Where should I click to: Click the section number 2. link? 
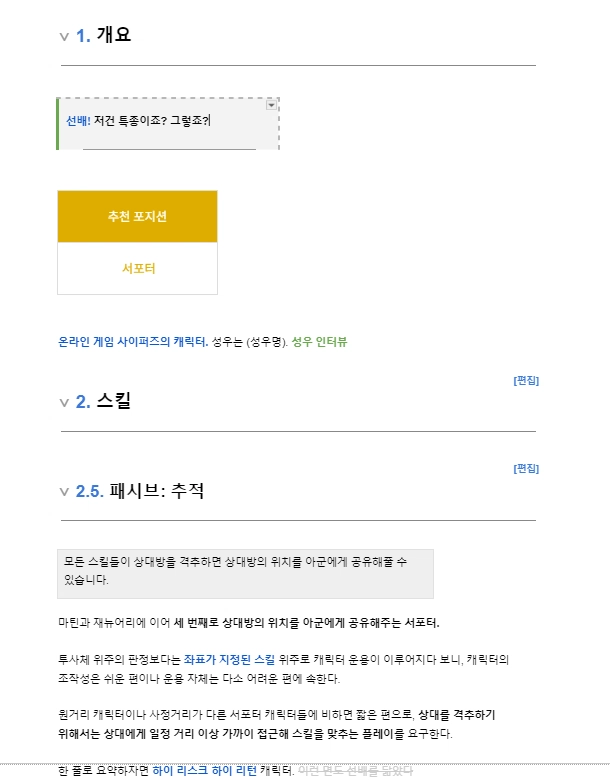point(83,402)
